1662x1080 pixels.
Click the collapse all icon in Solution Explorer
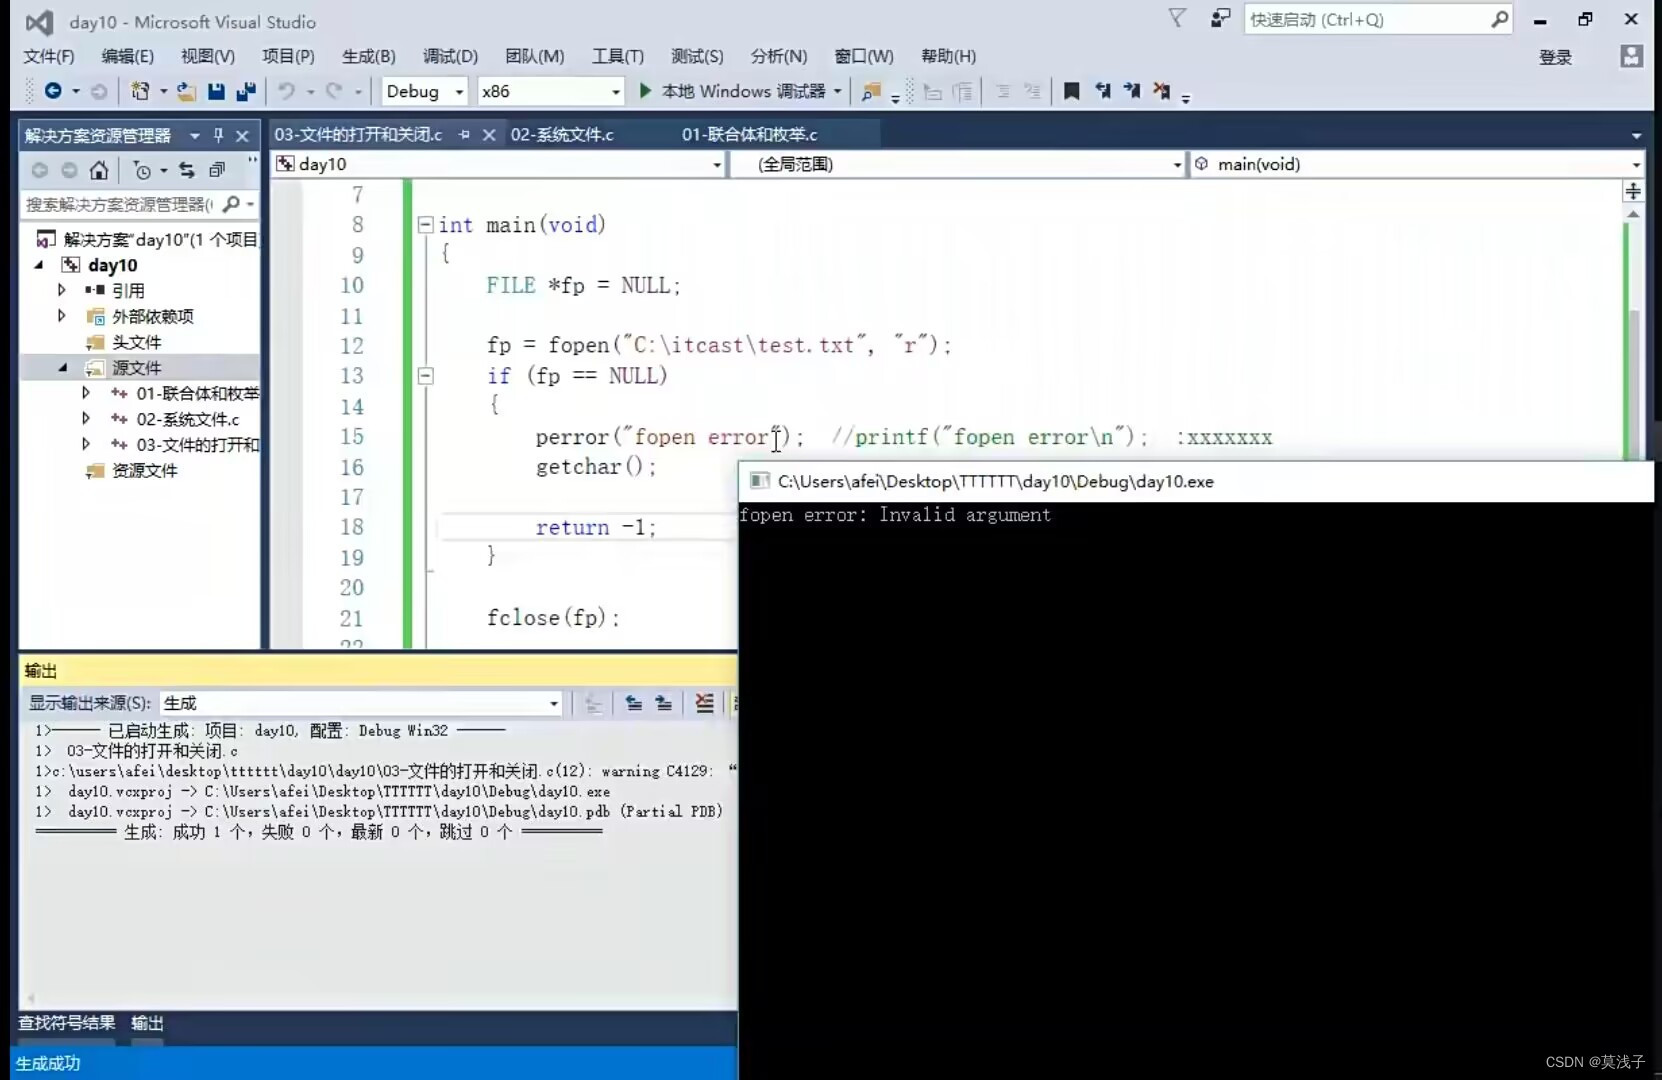pos(217,170)
